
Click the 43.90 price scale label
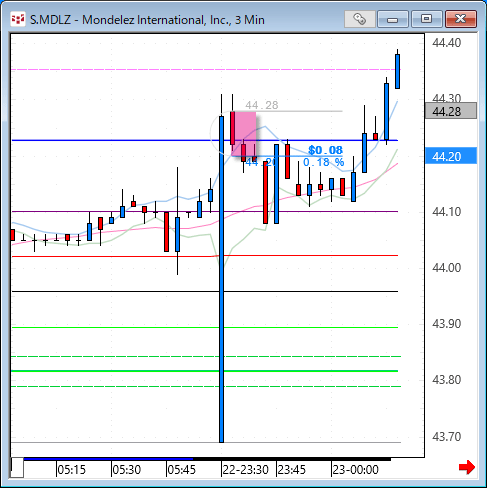tap(446, 324)
